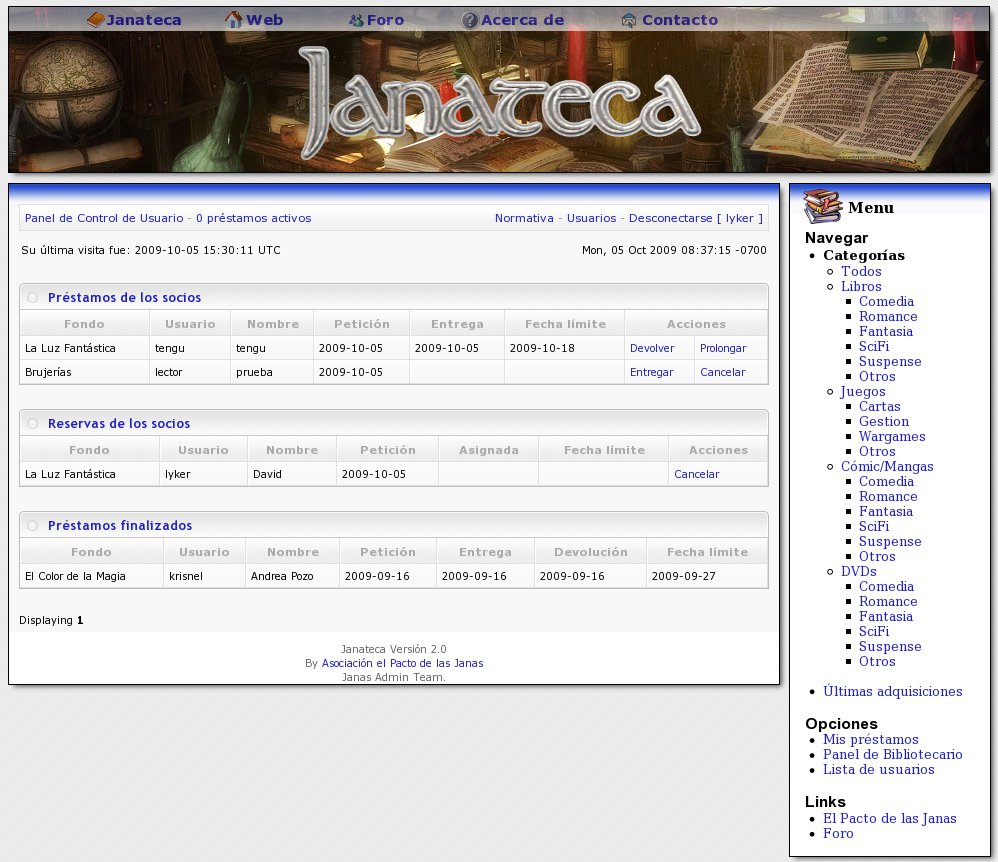Viewport: 998px width, 862px height.
Task: Click the Web house icon
Action: [x=233, y=20]
